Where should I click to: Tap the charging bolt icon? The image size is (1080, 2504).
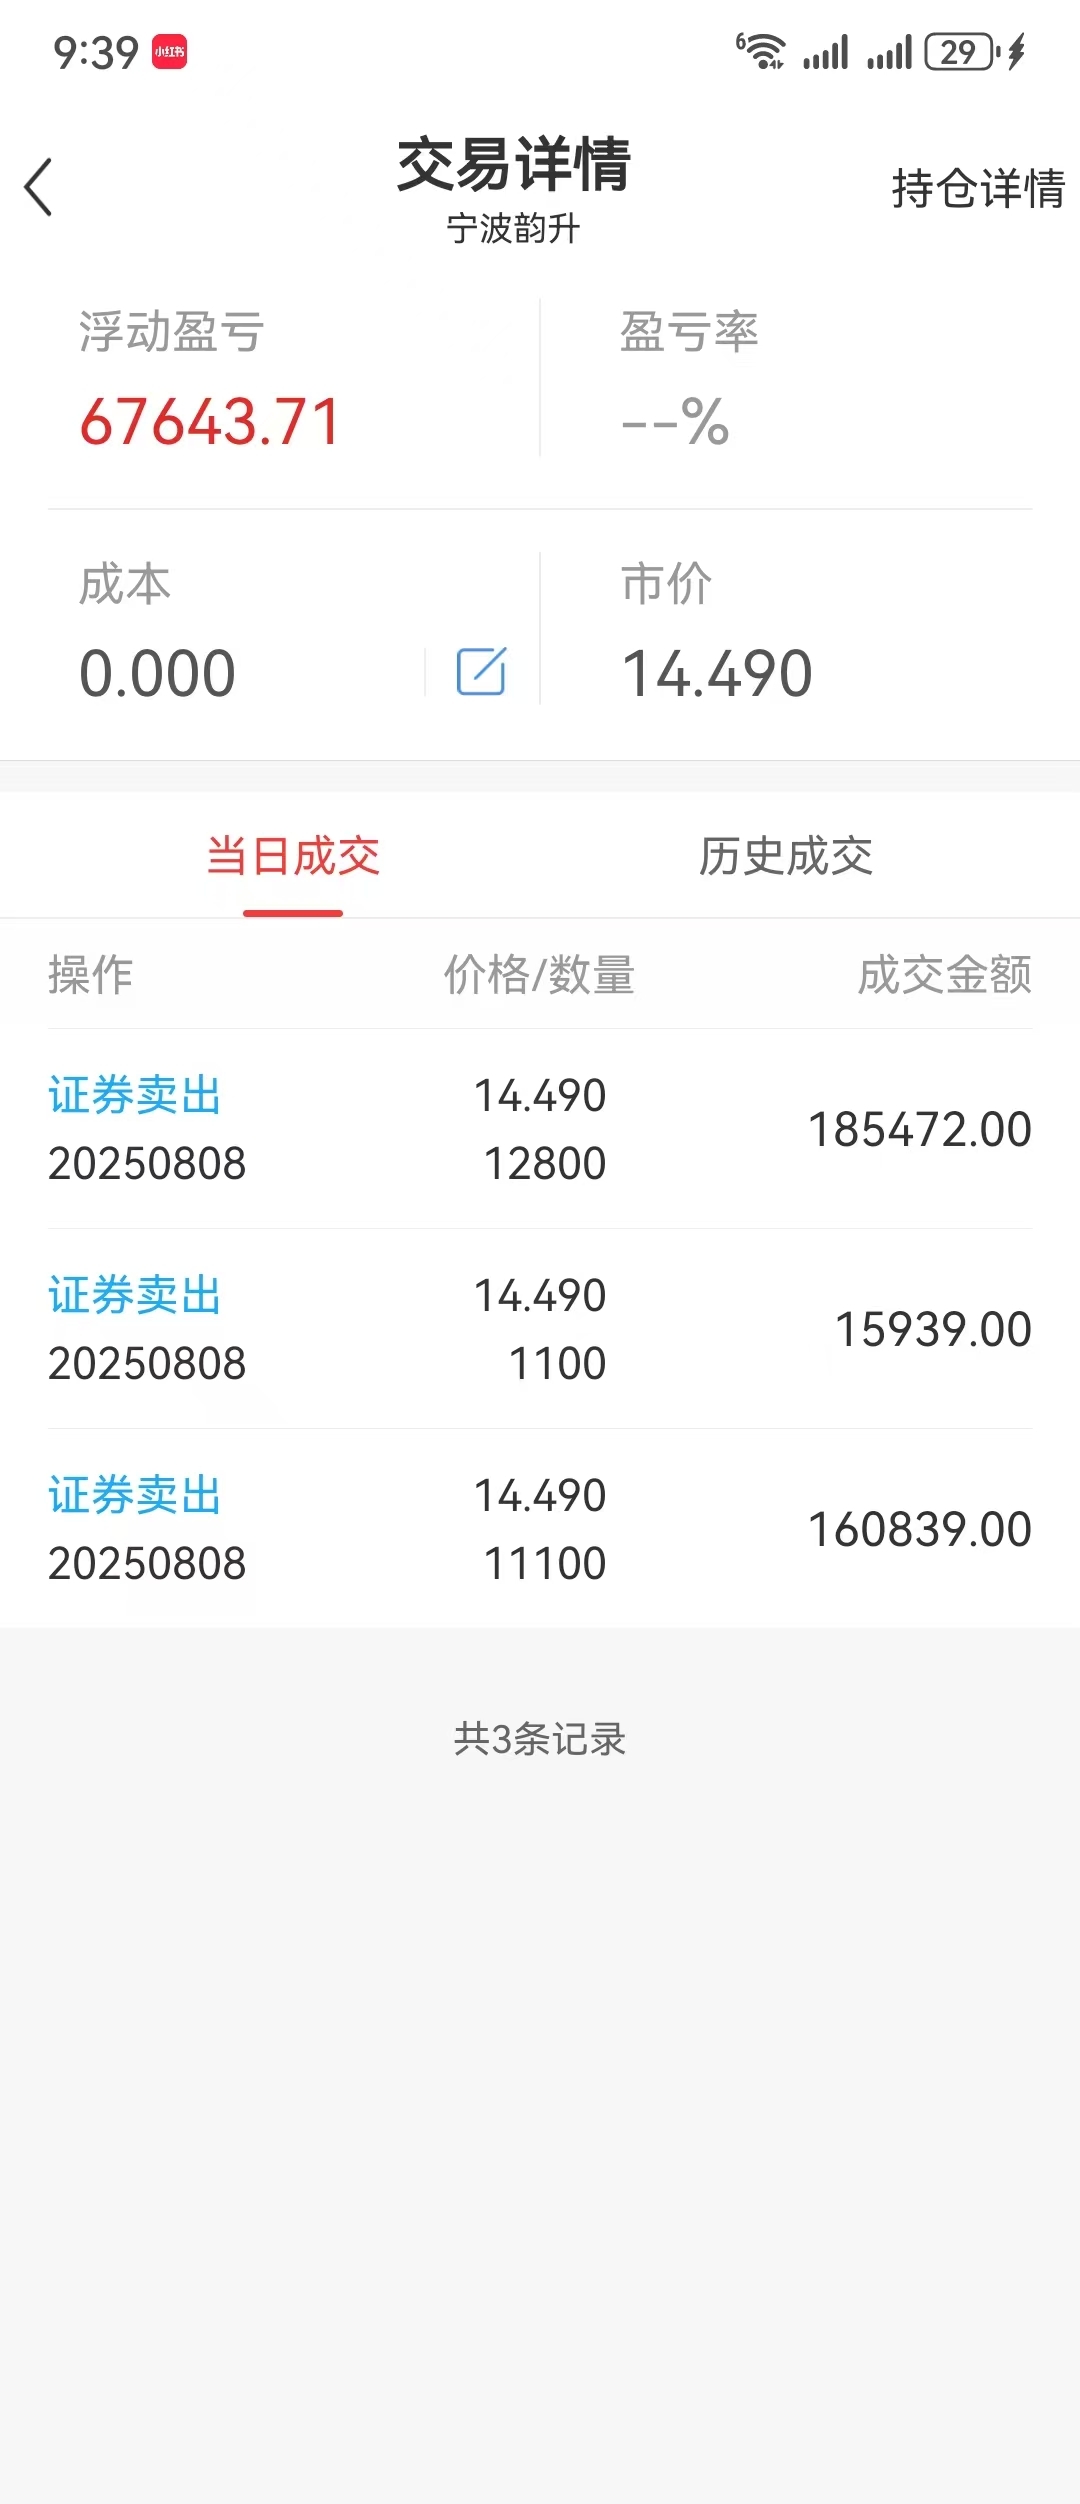point(1017,52)
